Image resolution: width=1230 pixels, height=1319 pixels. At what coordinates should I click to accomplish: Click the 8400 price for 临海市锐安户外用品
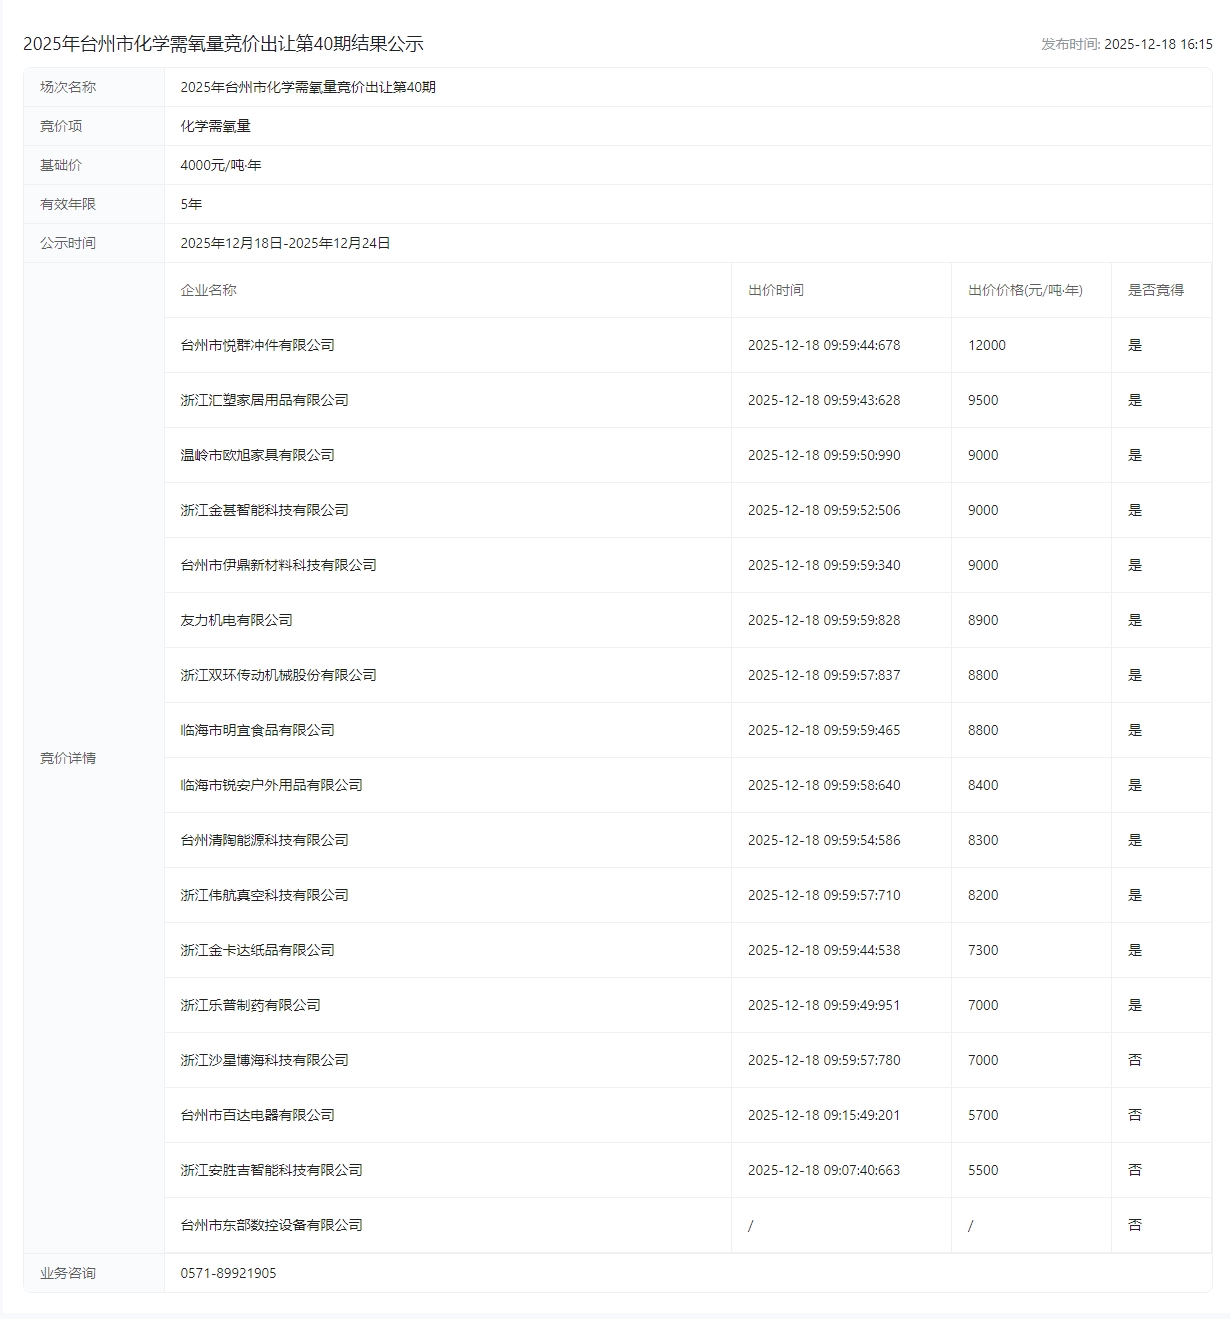tap(982, 785)
